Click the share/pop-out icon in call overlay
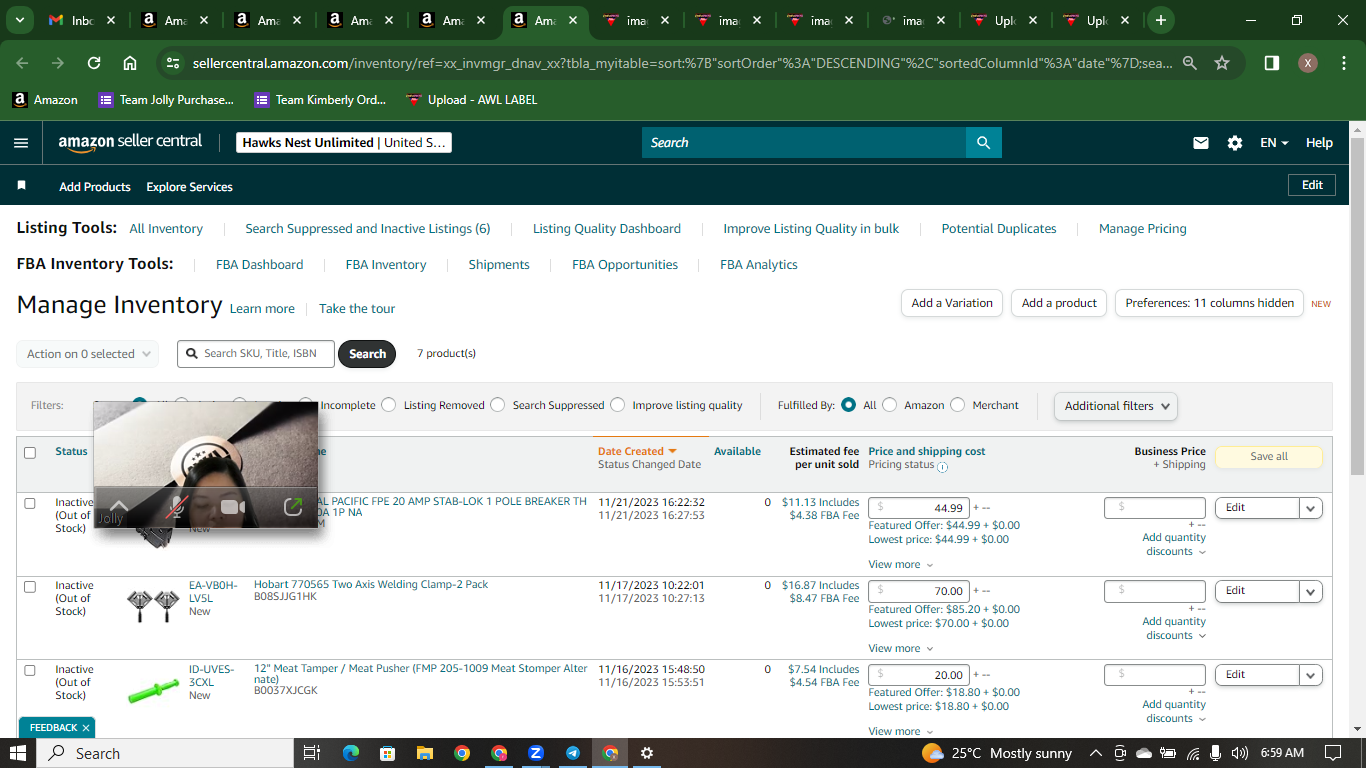 292,507
